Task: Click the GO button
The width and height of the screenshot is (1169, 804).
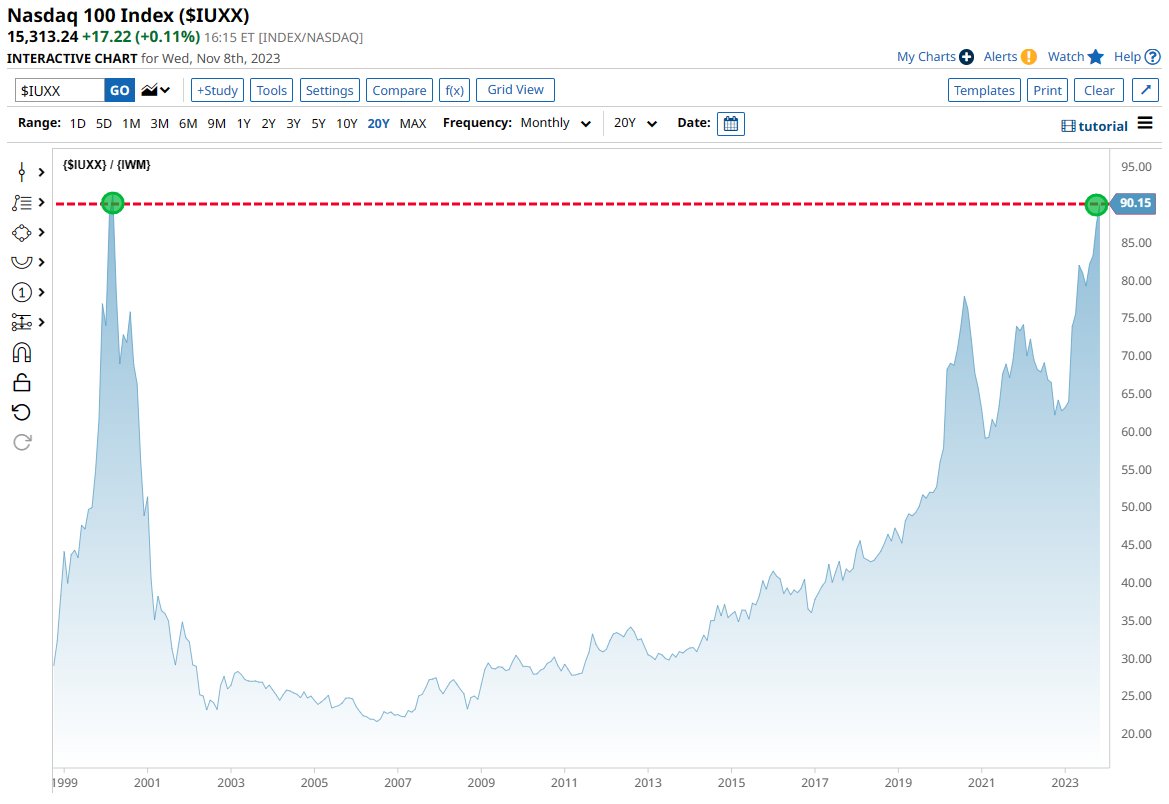Action: pyautogui.click(x=119, y=90)
